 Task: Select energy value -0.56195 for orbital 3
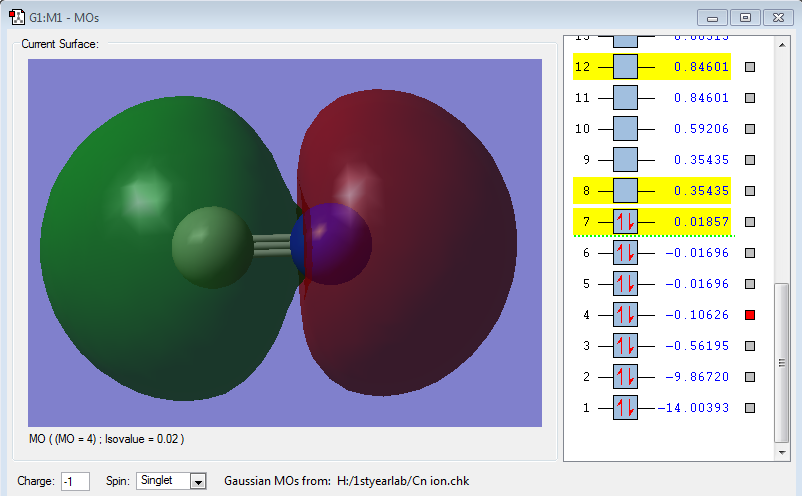(697, 346)
